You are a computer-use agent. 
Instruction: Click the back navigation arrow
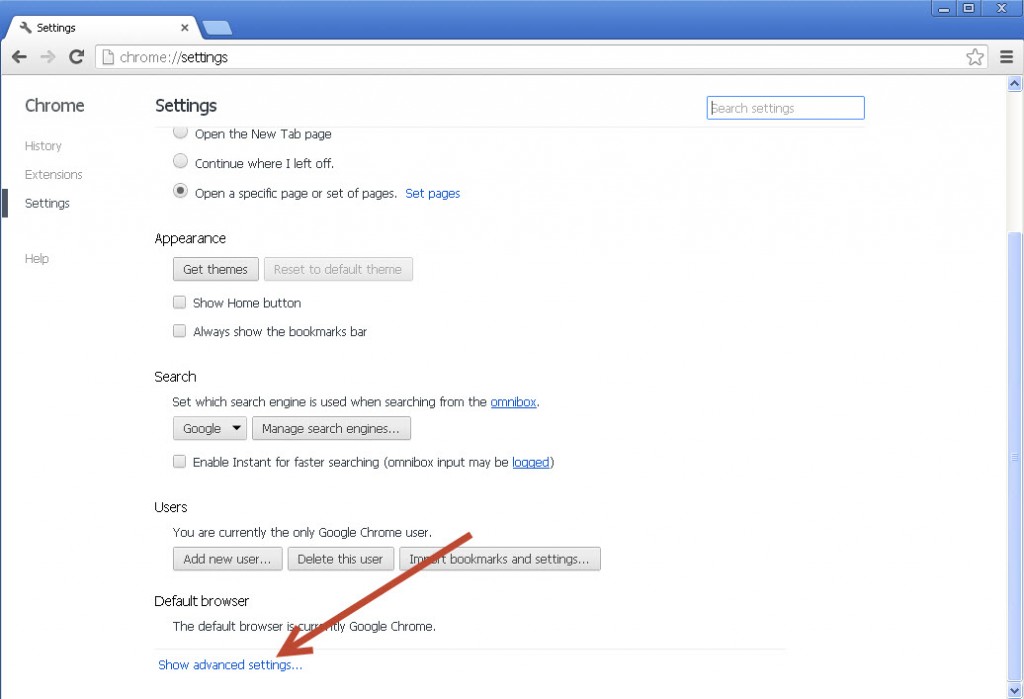point(19,57)
